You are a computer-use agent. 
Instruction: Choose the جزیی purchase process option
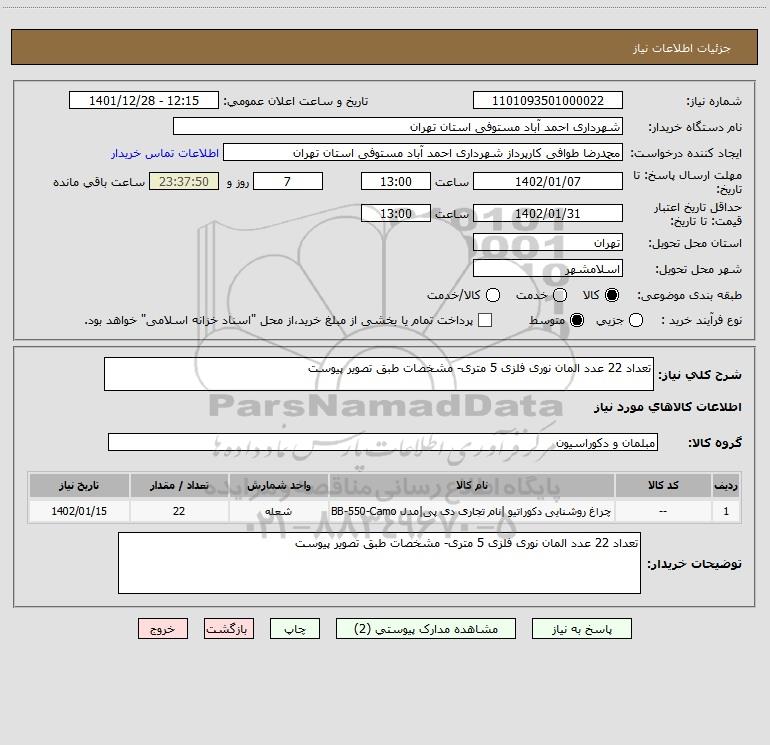(635, 321)
